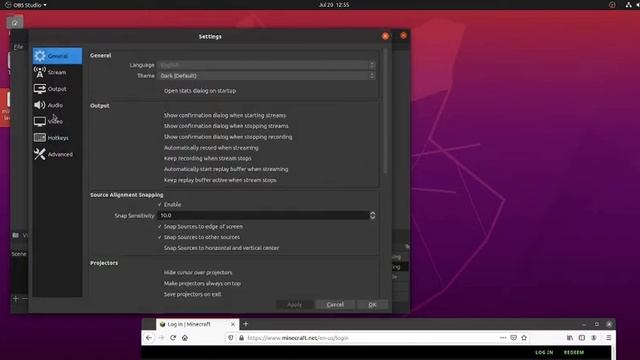Click browser Back arrow button

[149, 338]
